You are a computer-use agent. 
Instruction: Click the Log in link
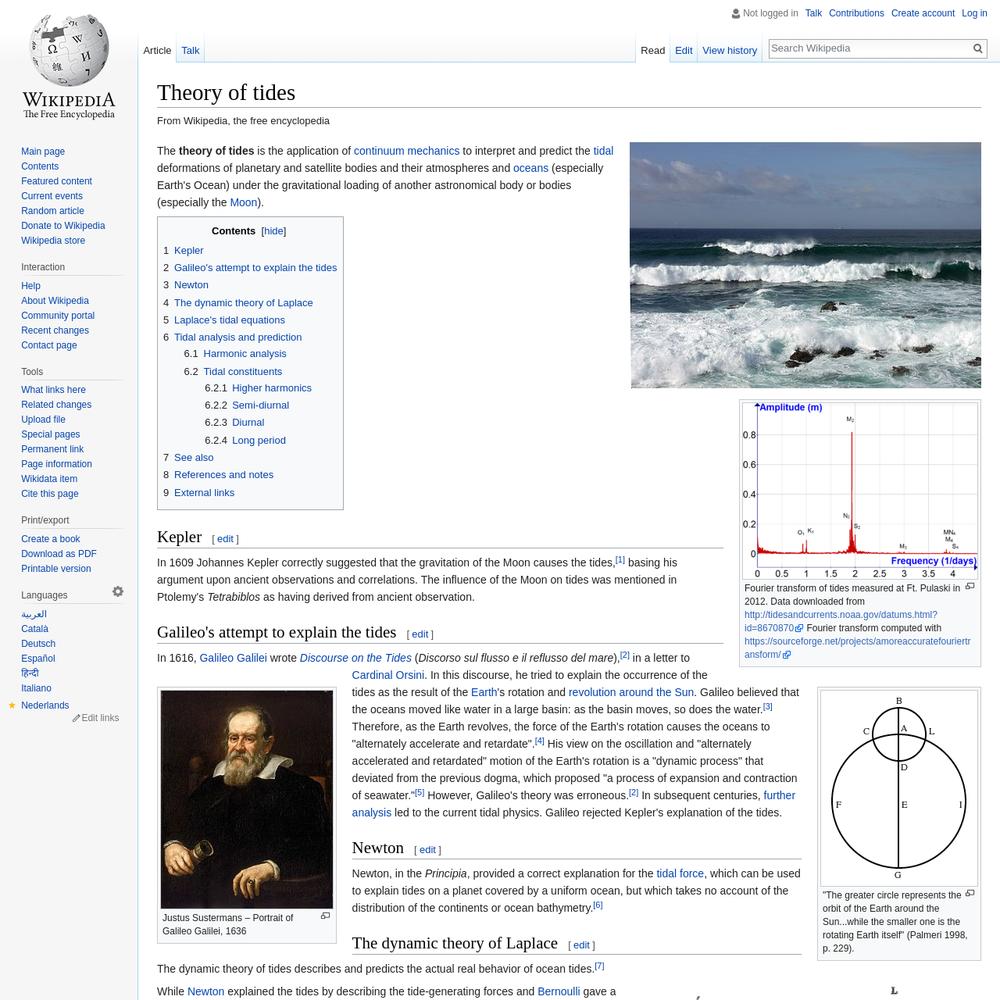click(x=974, y=13)
